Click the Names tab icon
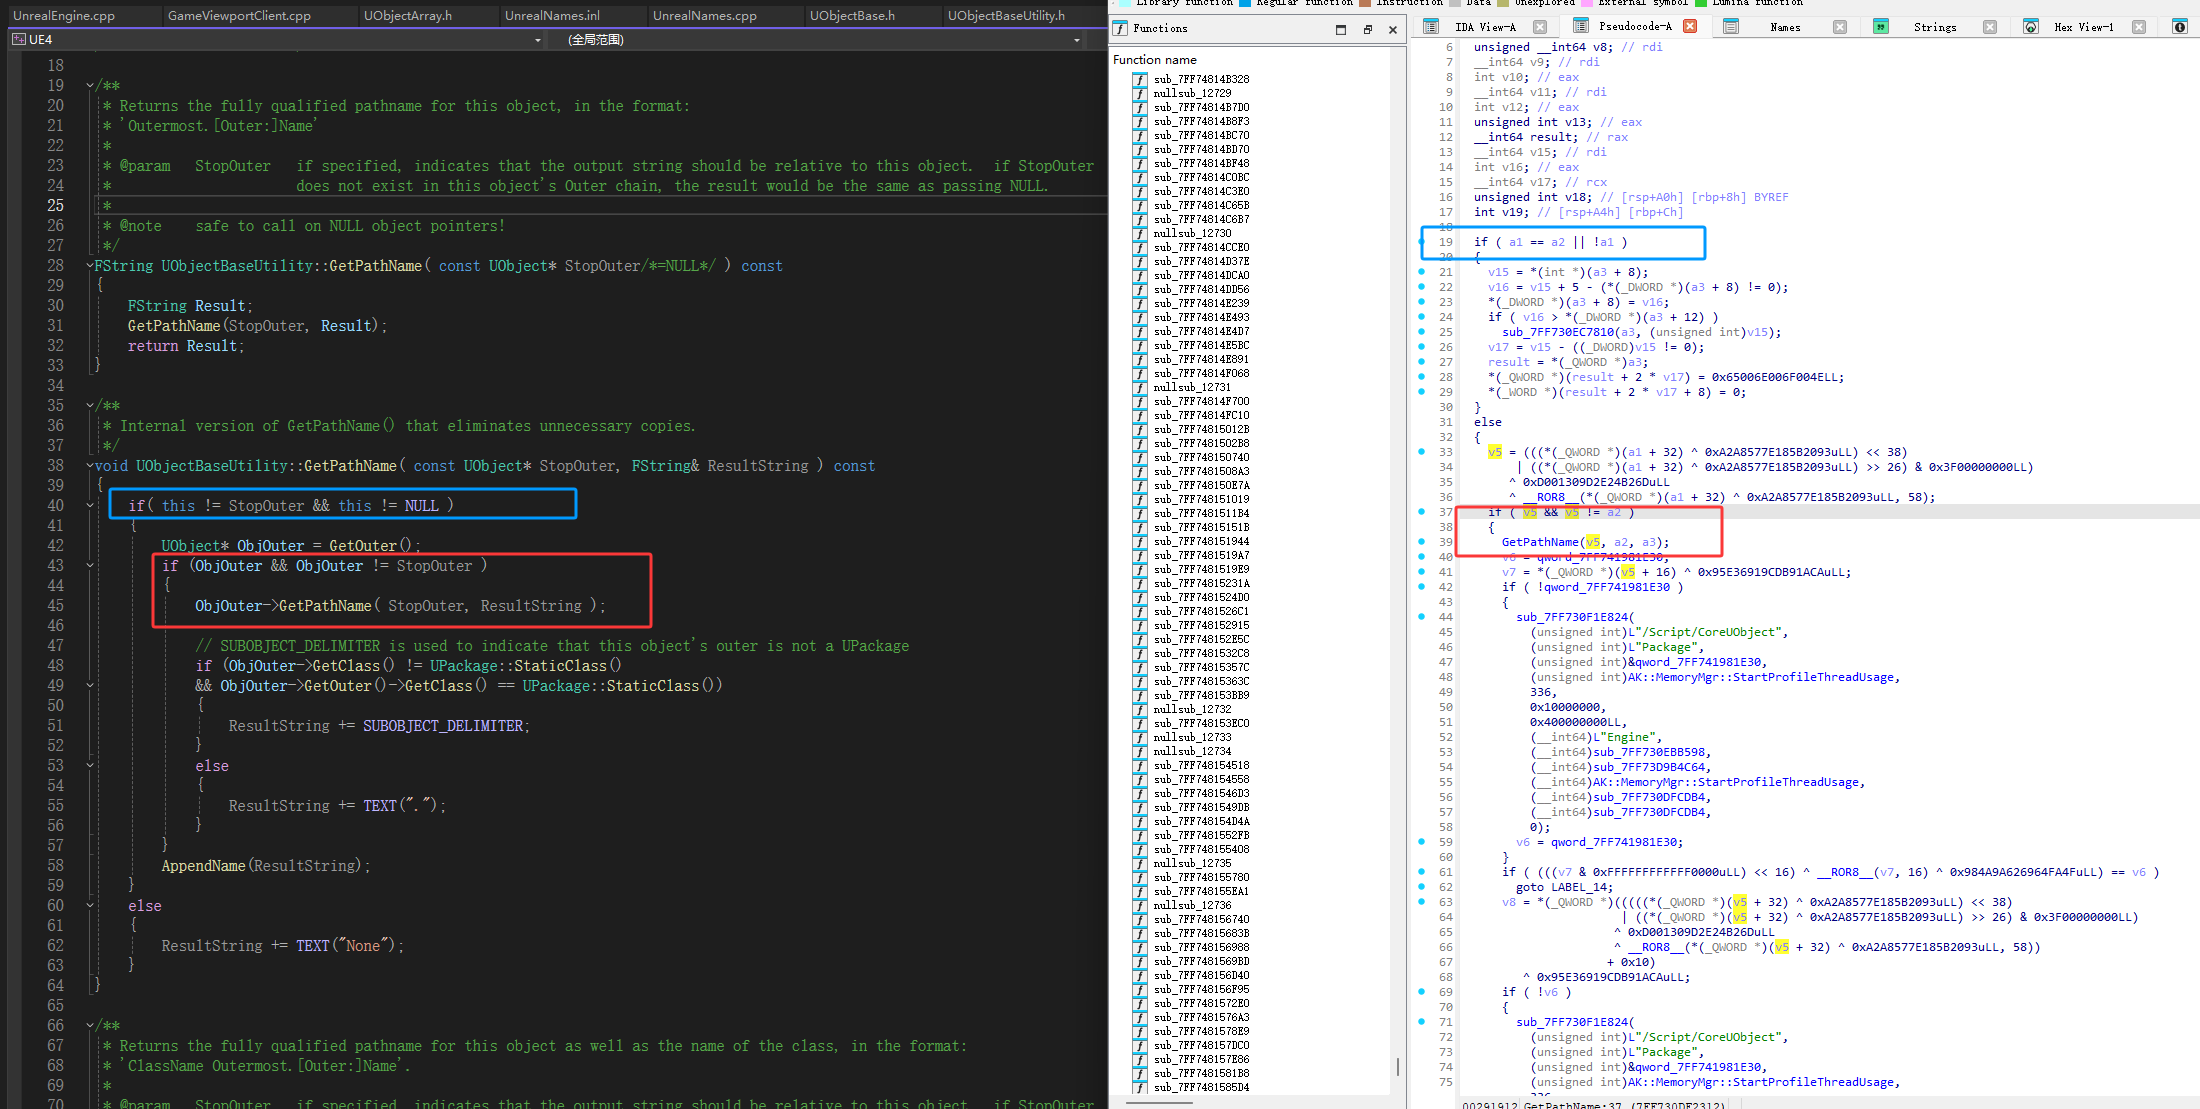This screenshot has width=2200, height=1109. 1731,27
